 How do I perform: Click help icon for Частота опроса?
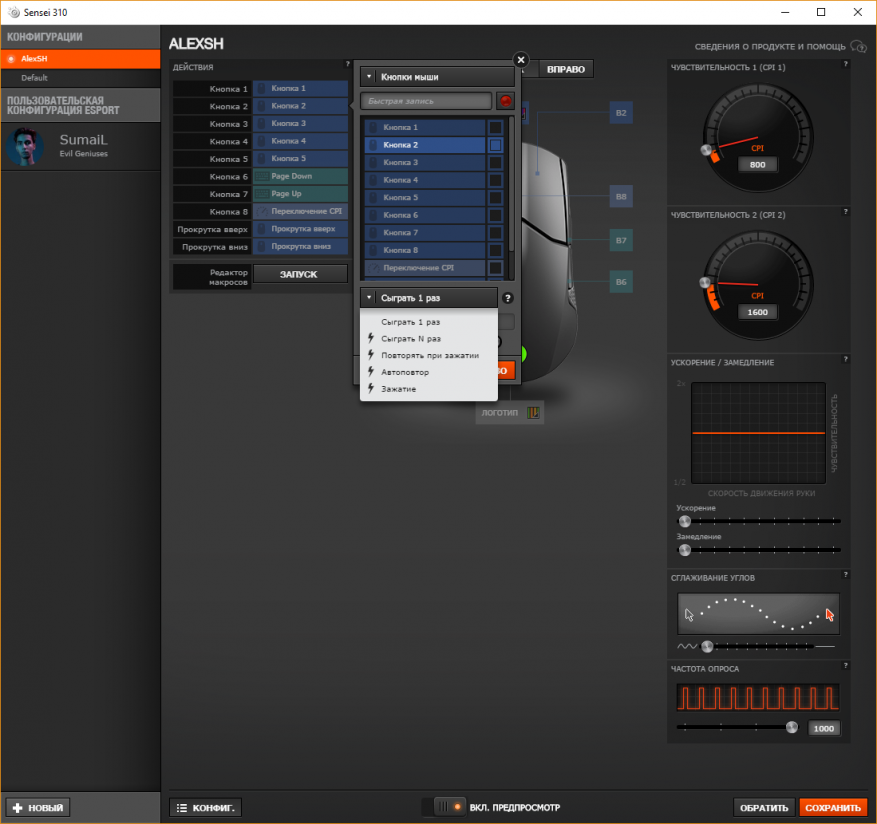click(x=845, y=666)
